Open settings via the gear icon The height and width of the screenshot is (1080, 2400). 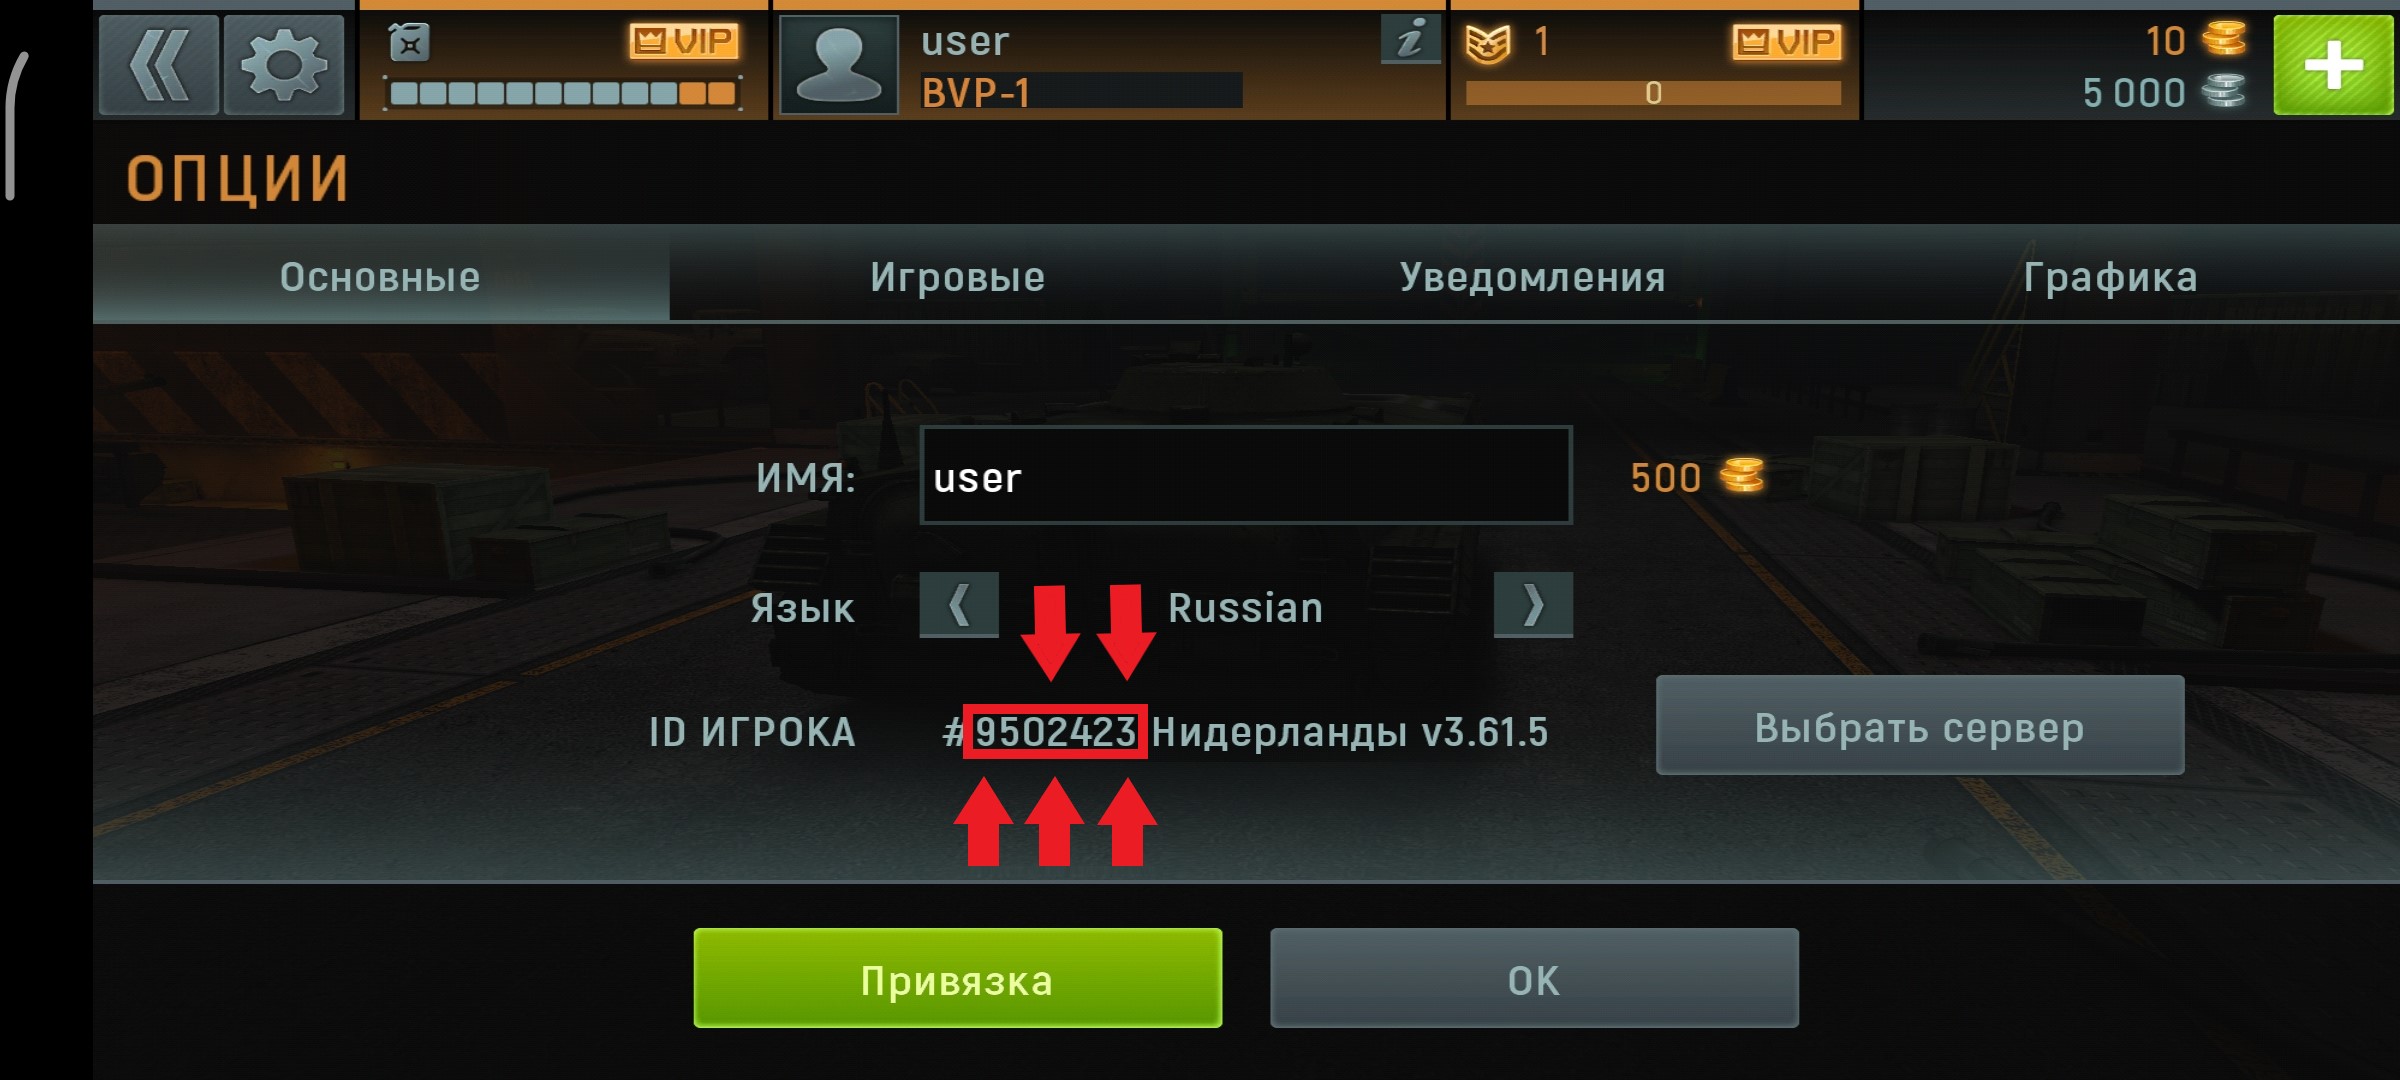284,65
